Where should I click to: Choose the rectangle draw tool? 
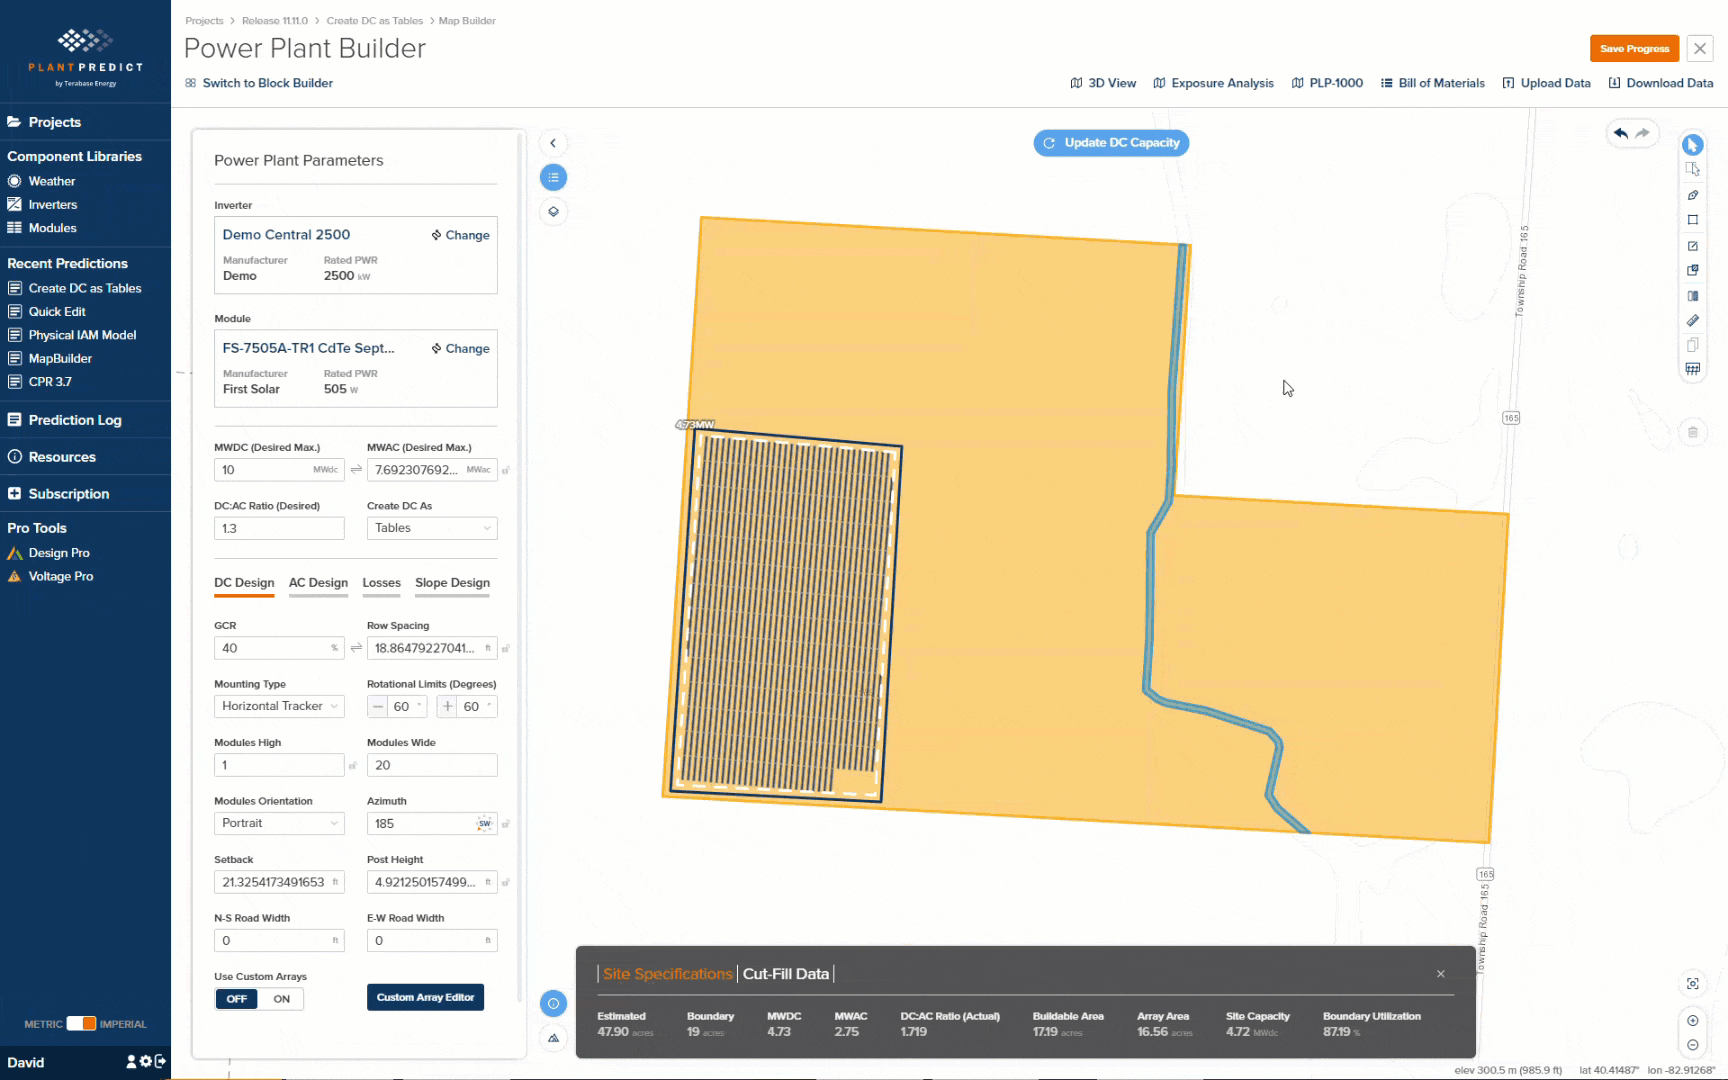point(1692,220)
